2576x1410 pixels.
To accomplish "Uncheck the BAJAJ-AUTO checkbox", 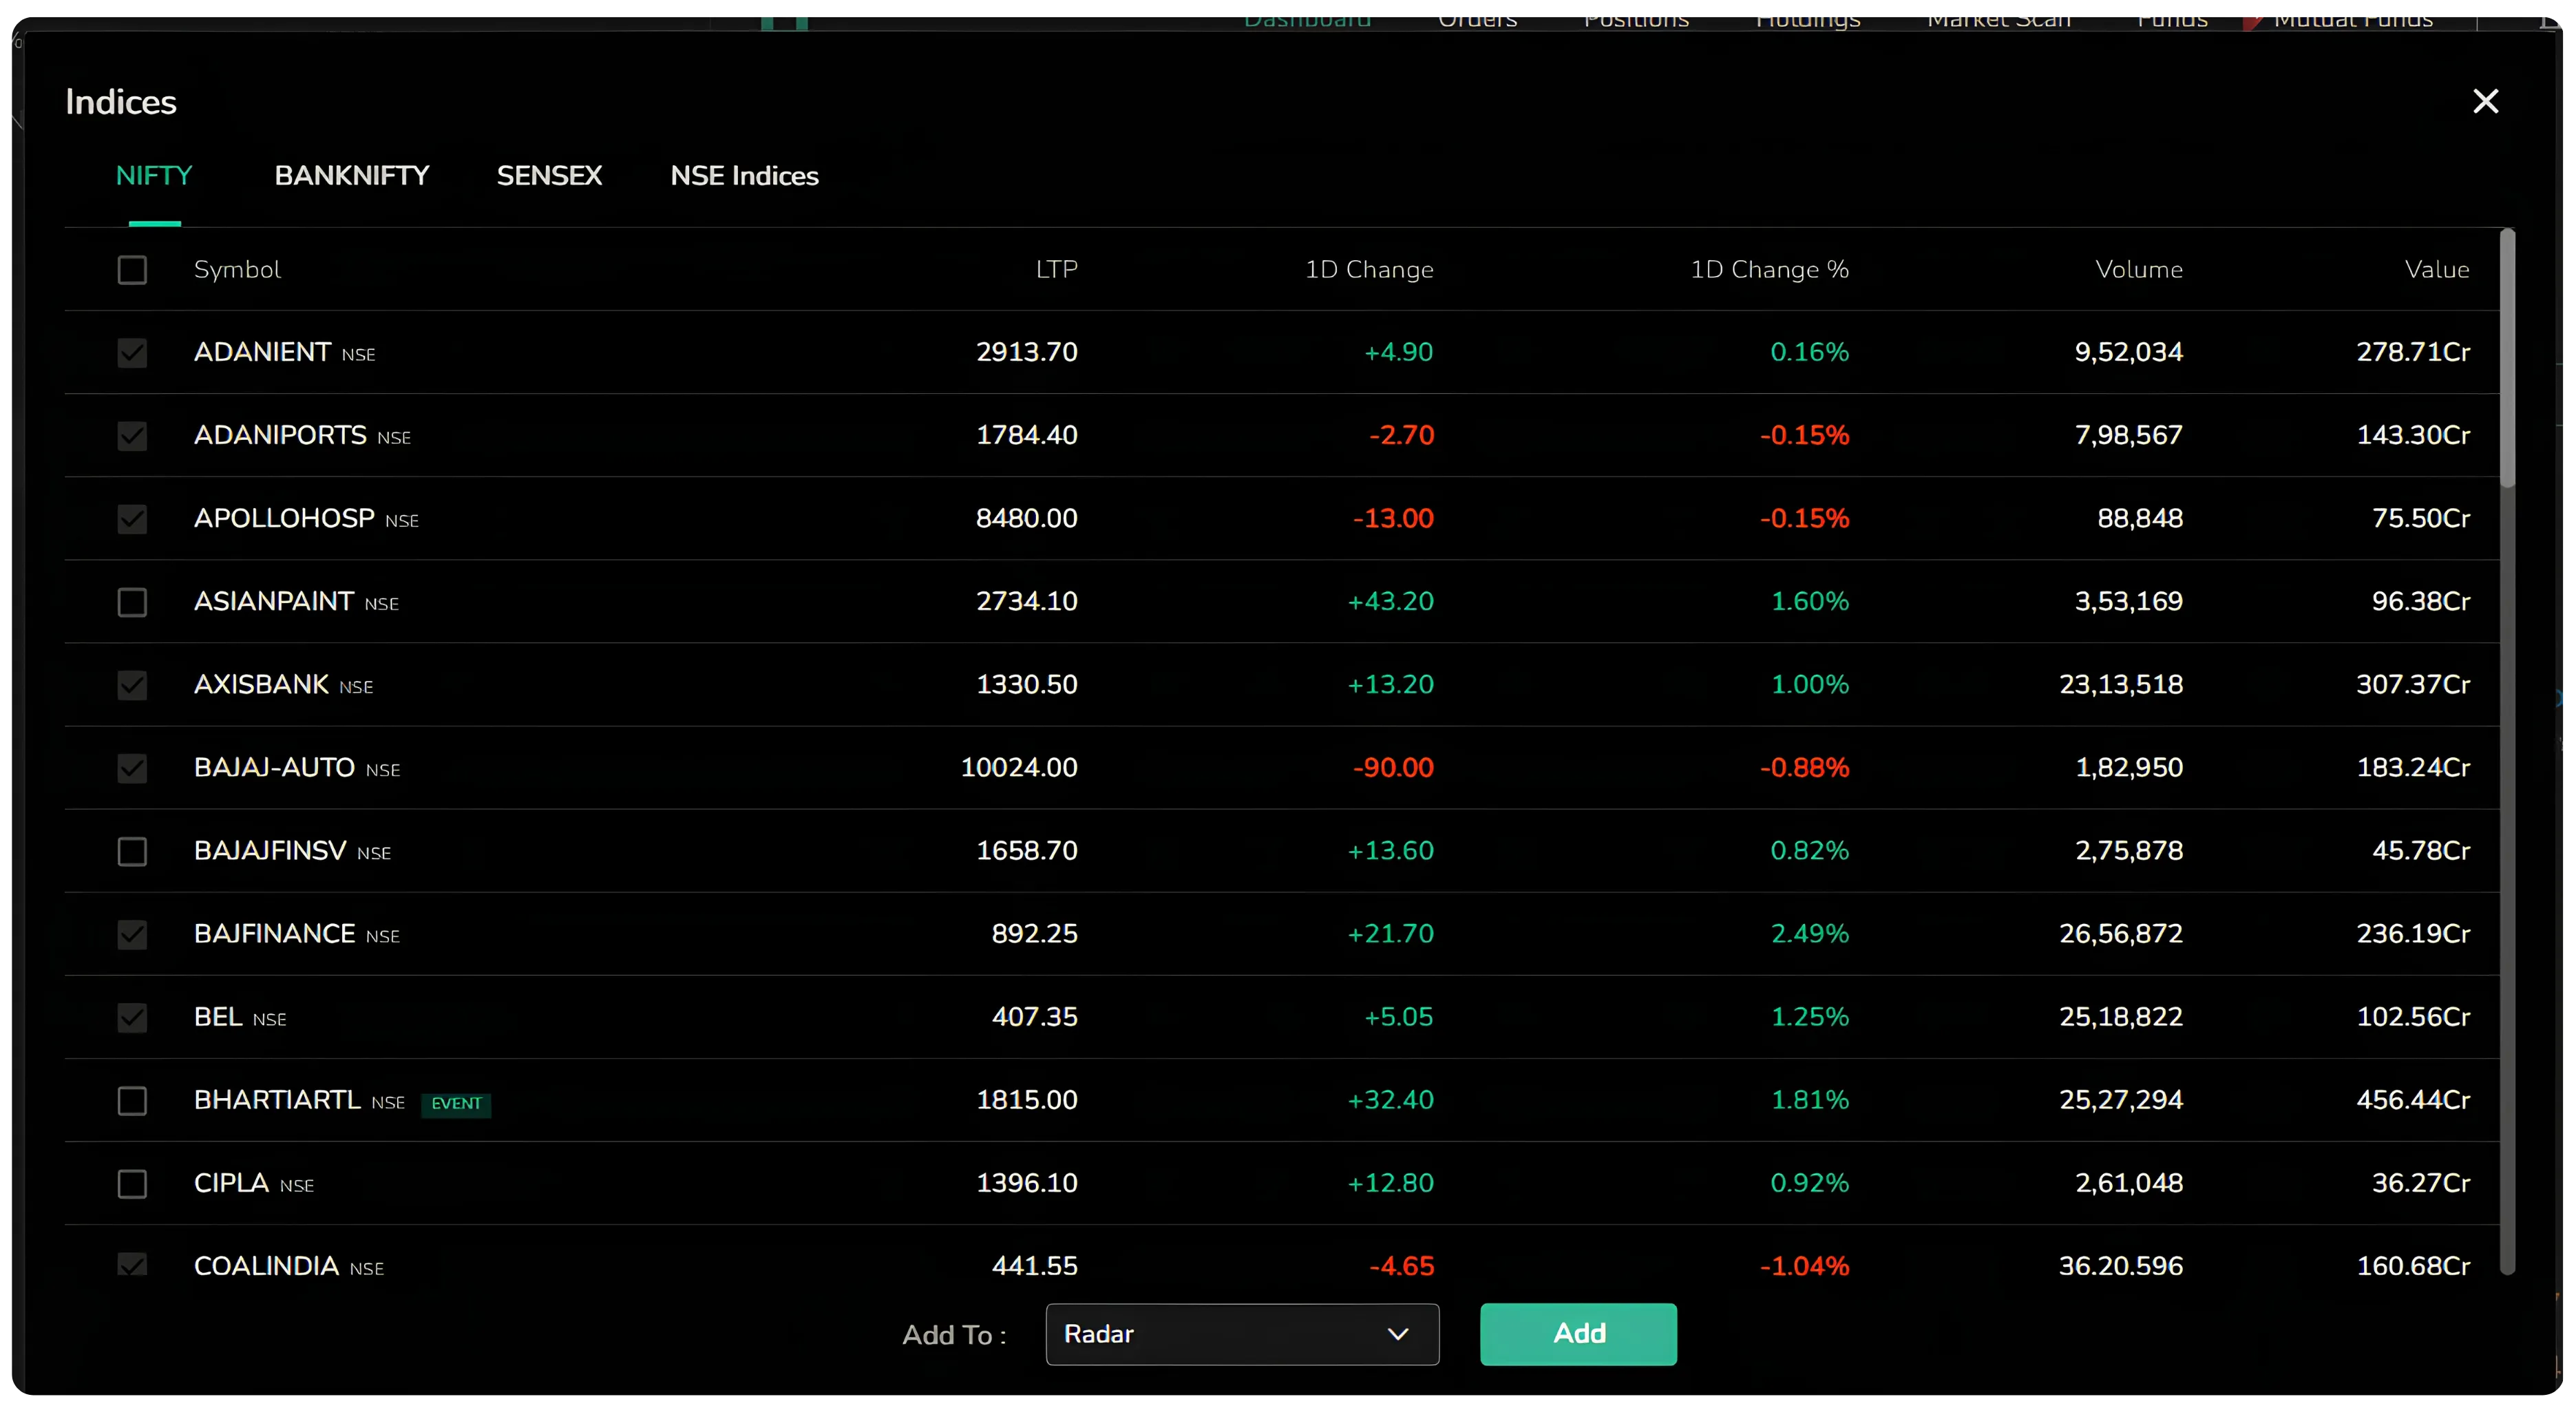I will point(132,768).
